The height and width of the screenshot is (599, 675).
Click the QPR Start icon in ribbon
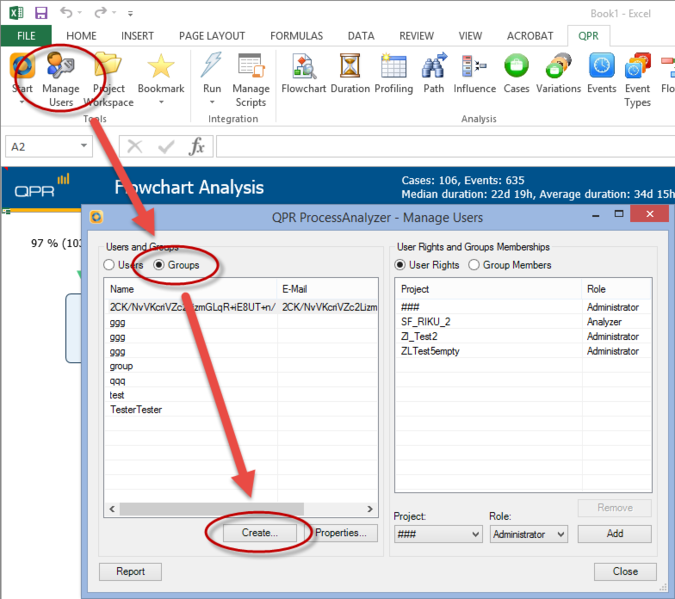point(22,66)
